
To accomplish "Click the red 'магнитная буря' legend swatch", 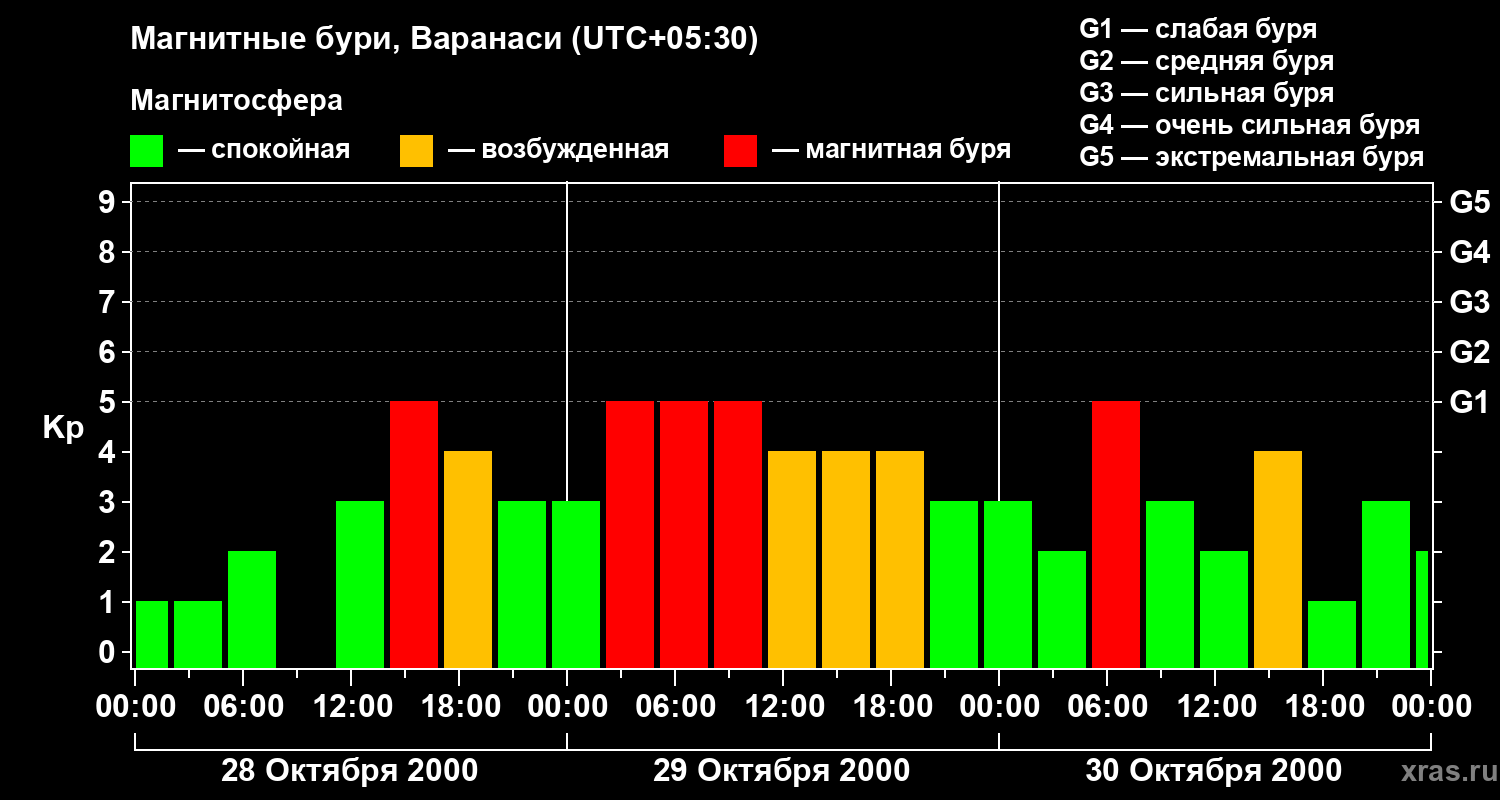I will click(740, 151).
